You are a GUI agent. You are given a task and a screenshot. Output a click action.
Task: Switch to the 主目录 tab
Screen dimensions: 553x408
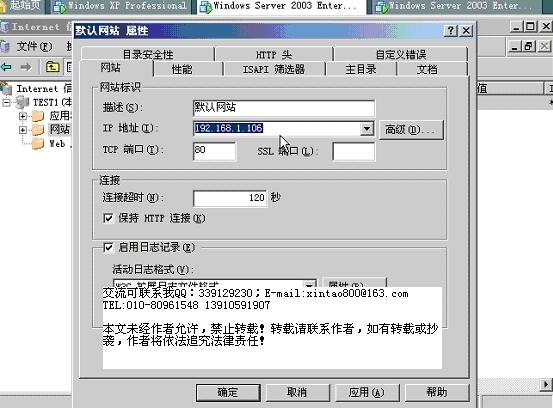point(361,69)
